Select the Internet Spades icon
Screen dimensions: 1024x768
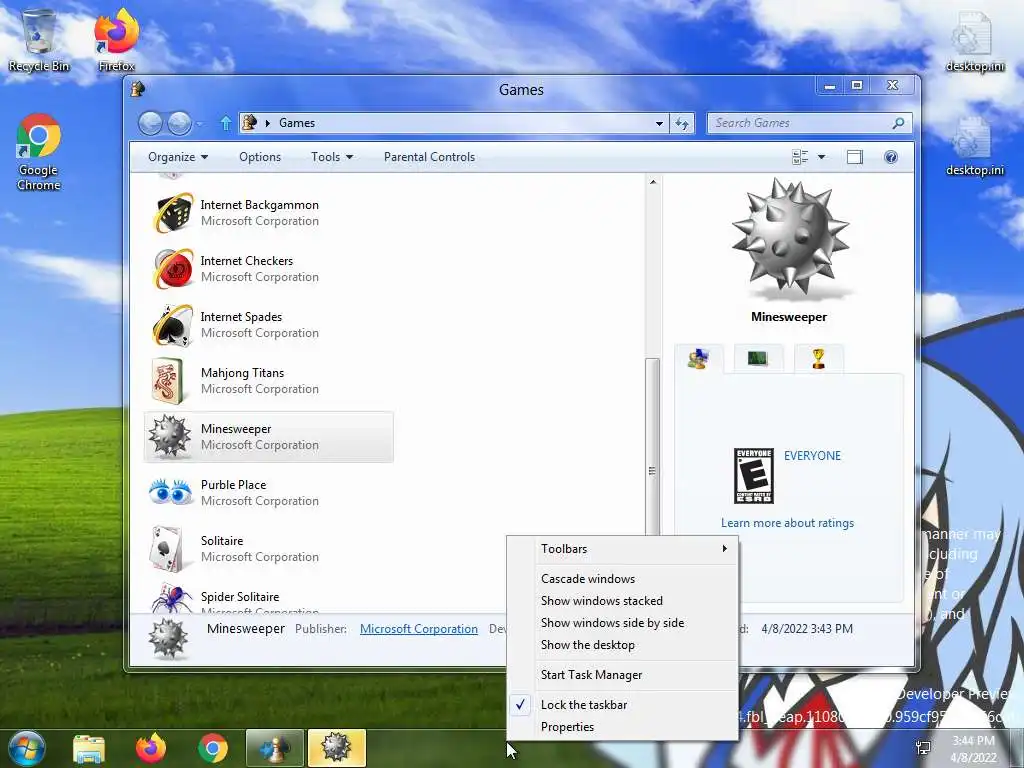click(173, 325)
